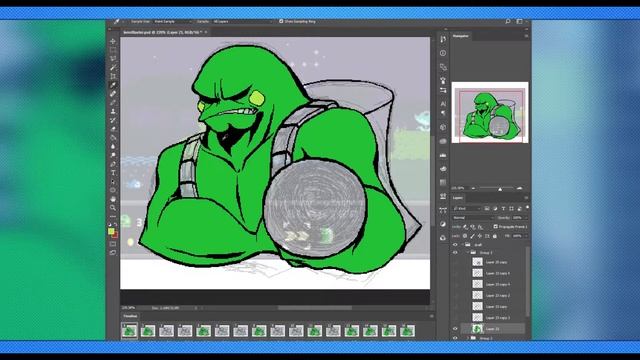This screenshot has width=640, height=360.
Task: Show Layer 23 copy 6 visibility
Action: coord(455,273)
